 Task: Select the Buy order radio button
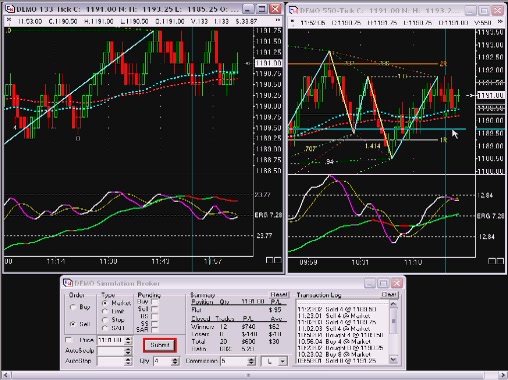coord(73,307)
